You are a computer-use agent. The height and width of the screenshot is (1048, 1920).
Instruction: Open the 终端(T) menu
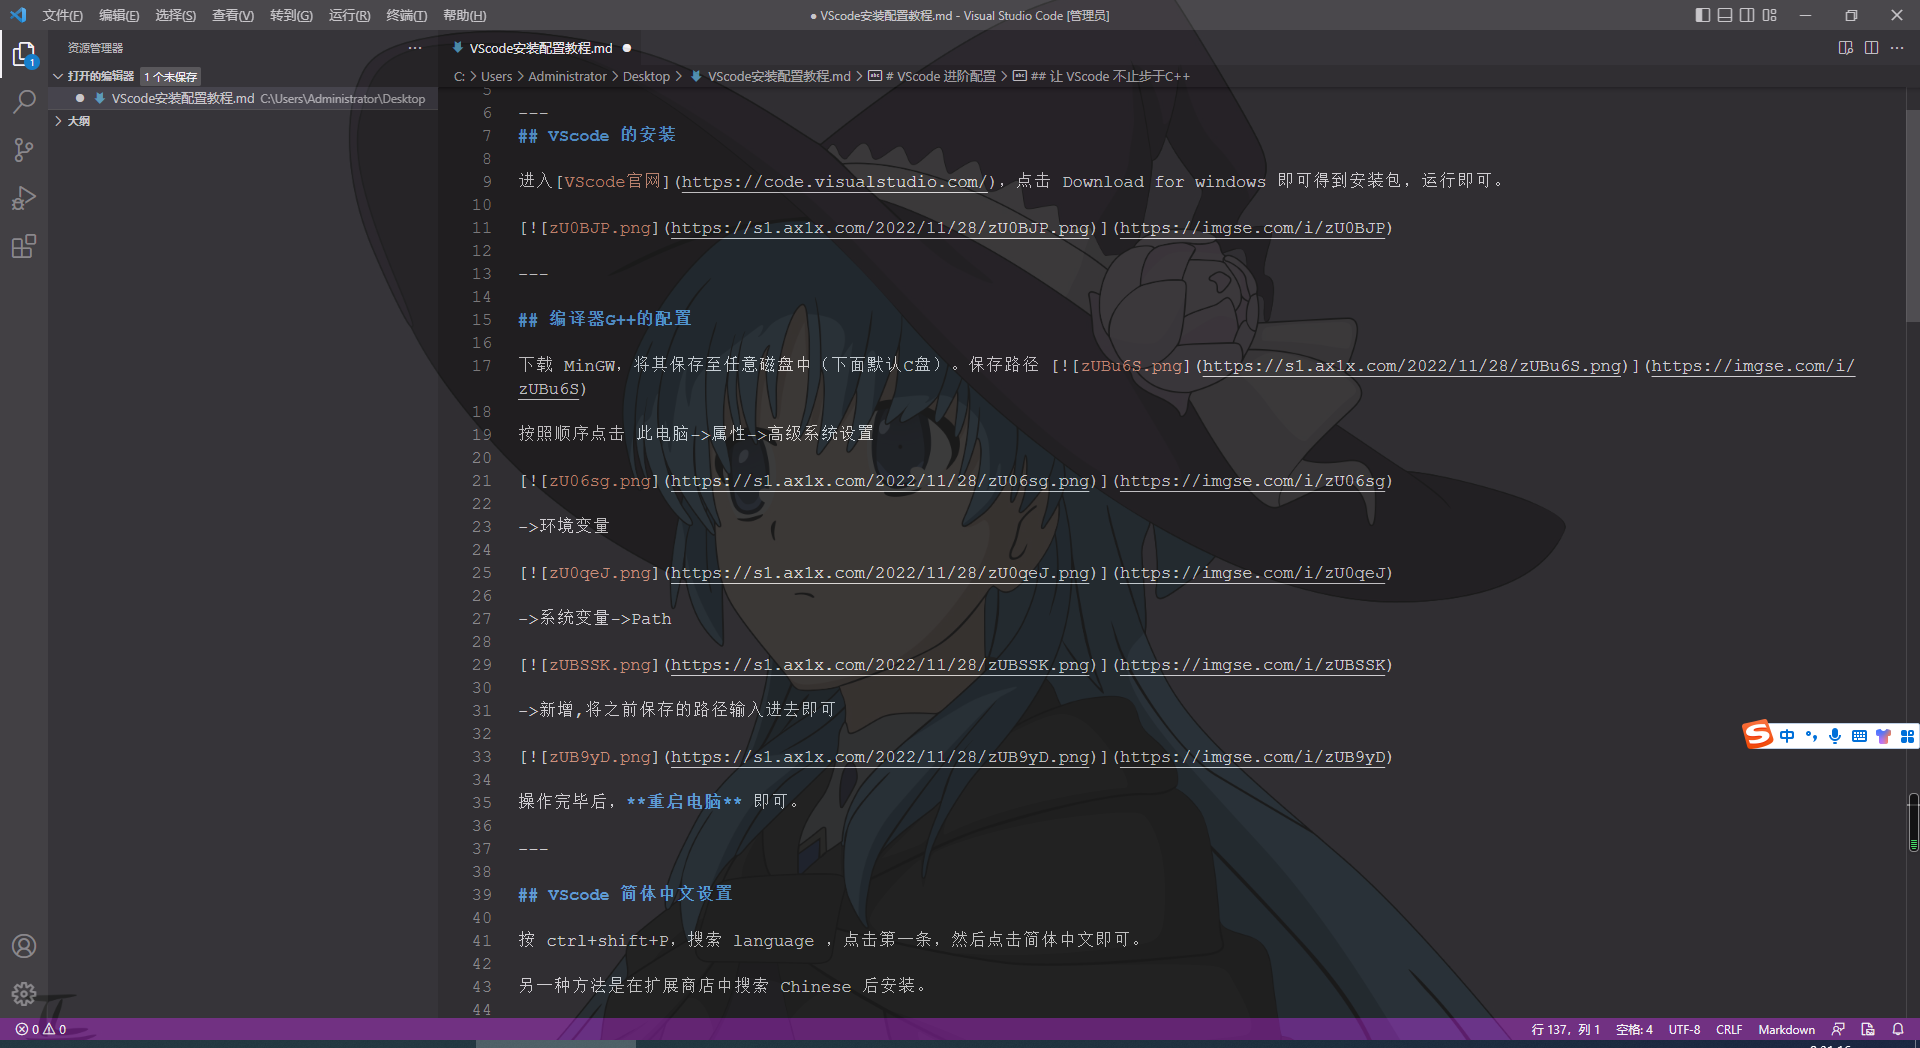[406, 15]
